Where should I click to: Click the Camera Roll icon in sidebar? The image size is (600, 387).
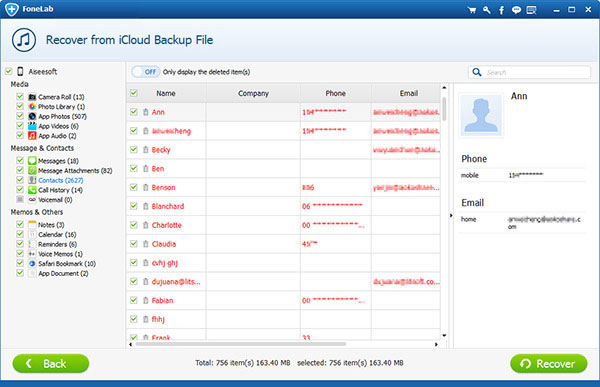[x=32, y=97]
